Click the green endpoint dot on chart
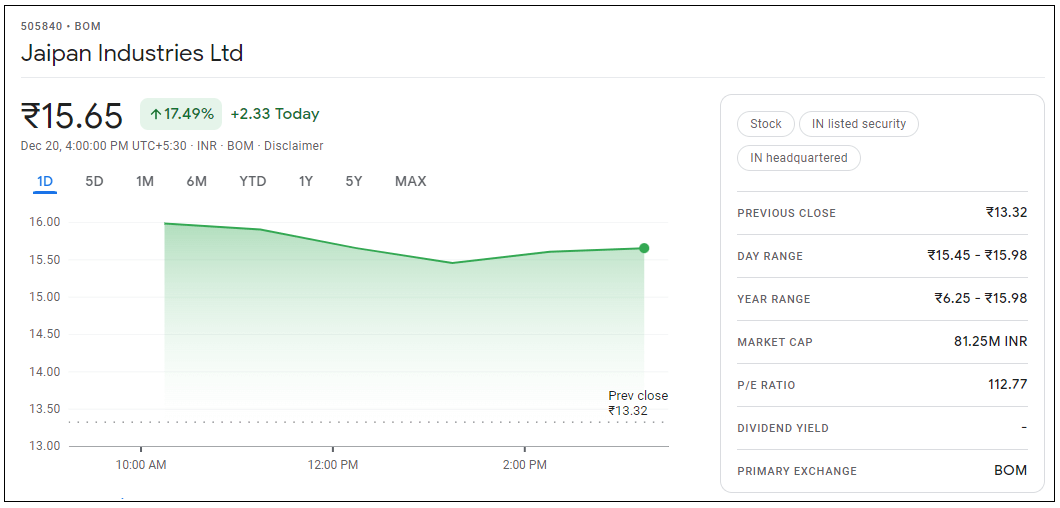1060x508 pixels. coord(644,248)
